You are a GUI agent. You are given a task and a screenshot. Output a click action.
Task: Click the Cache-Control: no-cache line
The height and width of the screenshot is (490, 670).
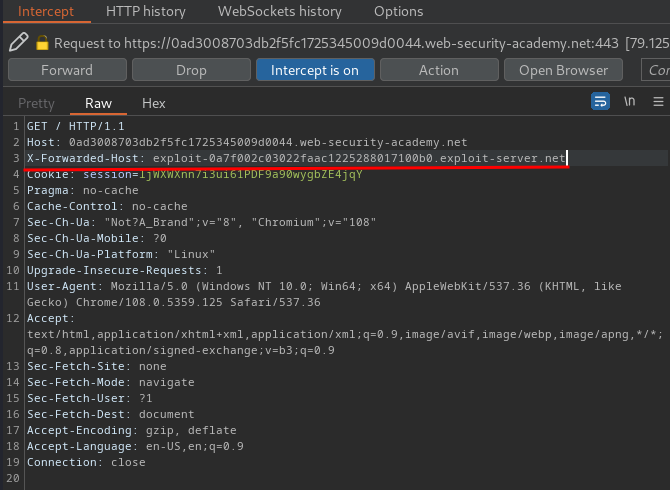pyautogui.click(x=107, y=206)
